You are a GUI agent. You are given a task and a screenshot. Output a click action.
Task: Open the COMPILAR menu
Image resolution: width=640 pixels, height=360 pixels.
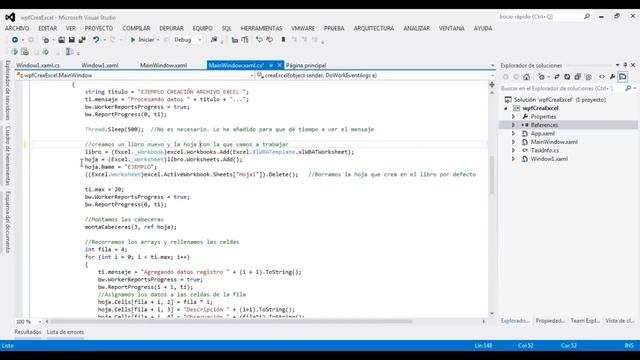pos(136,28)
